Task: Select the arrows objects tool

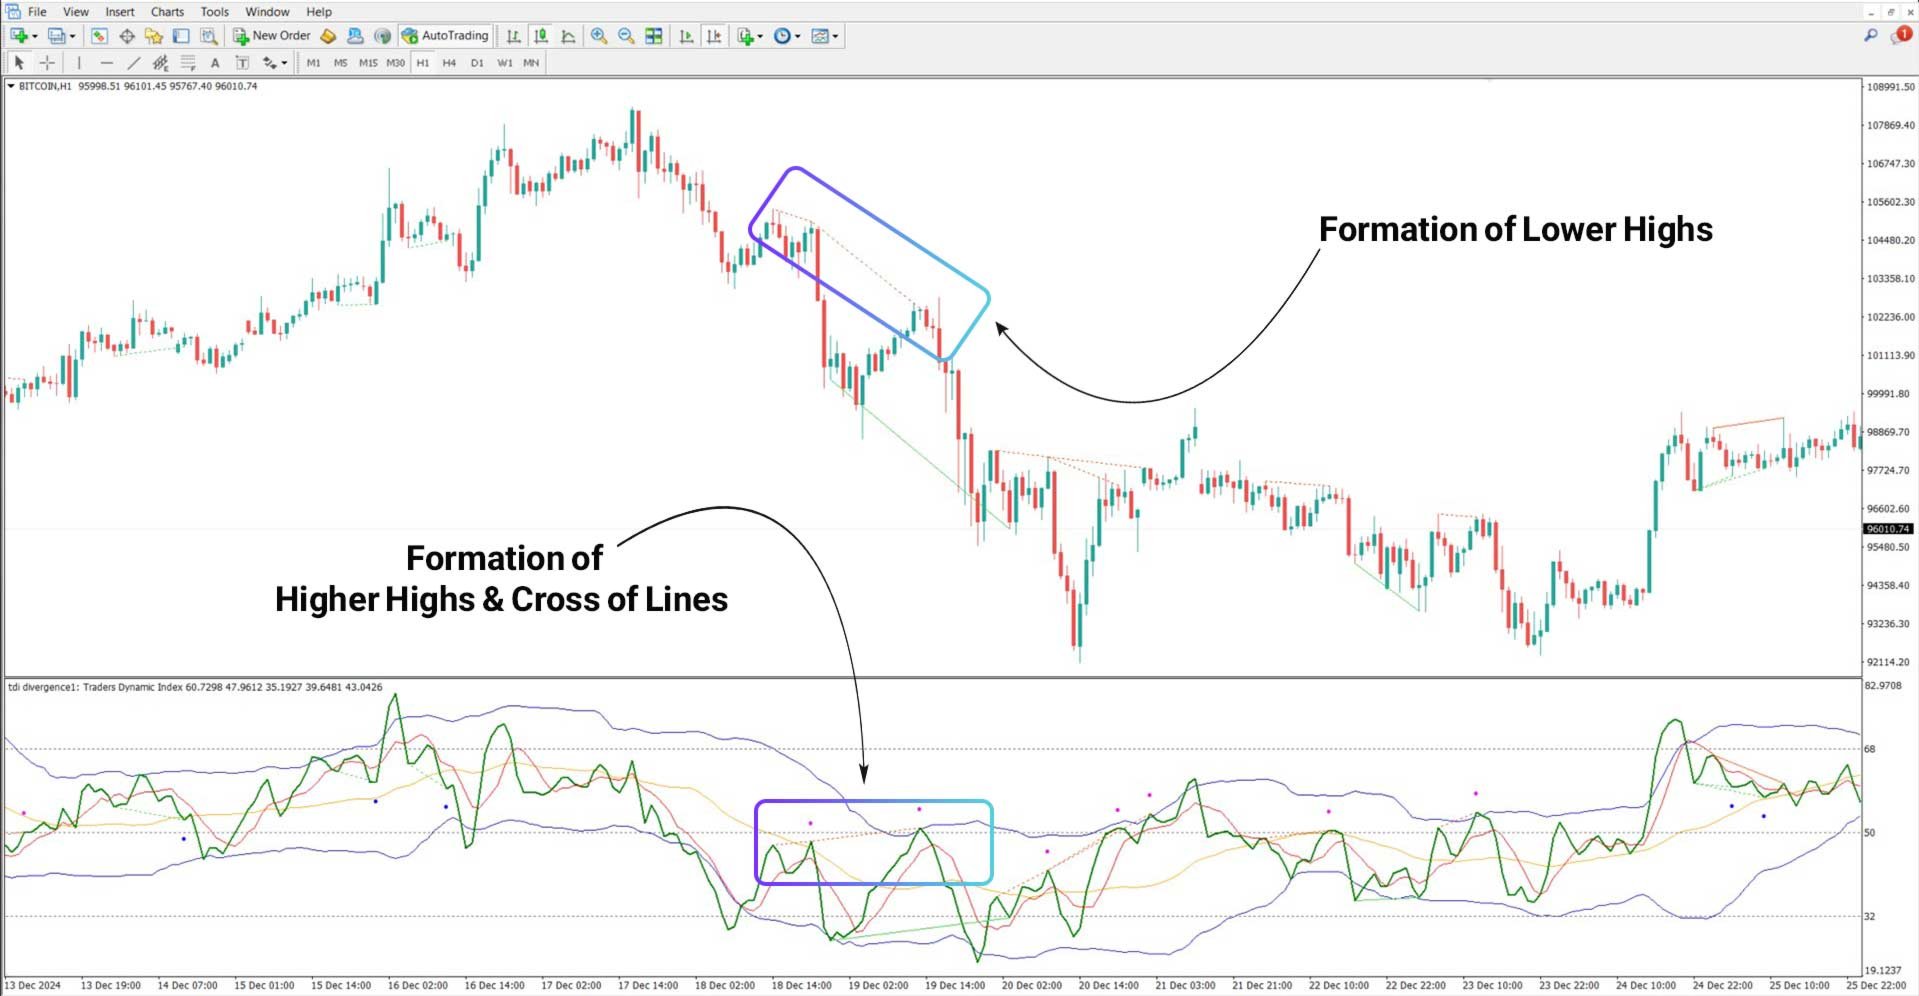Action: pyautogui.click(x=269, y=63)
